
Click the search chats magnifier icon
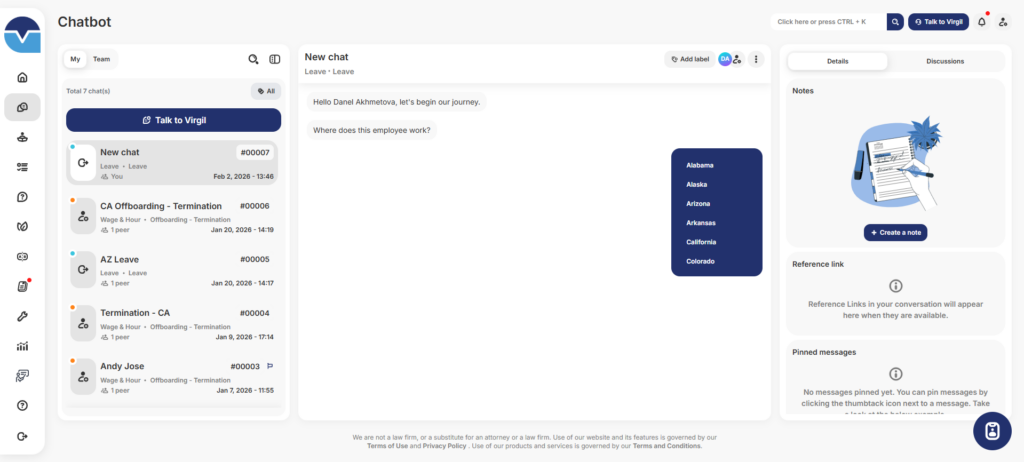pos(254,60)
